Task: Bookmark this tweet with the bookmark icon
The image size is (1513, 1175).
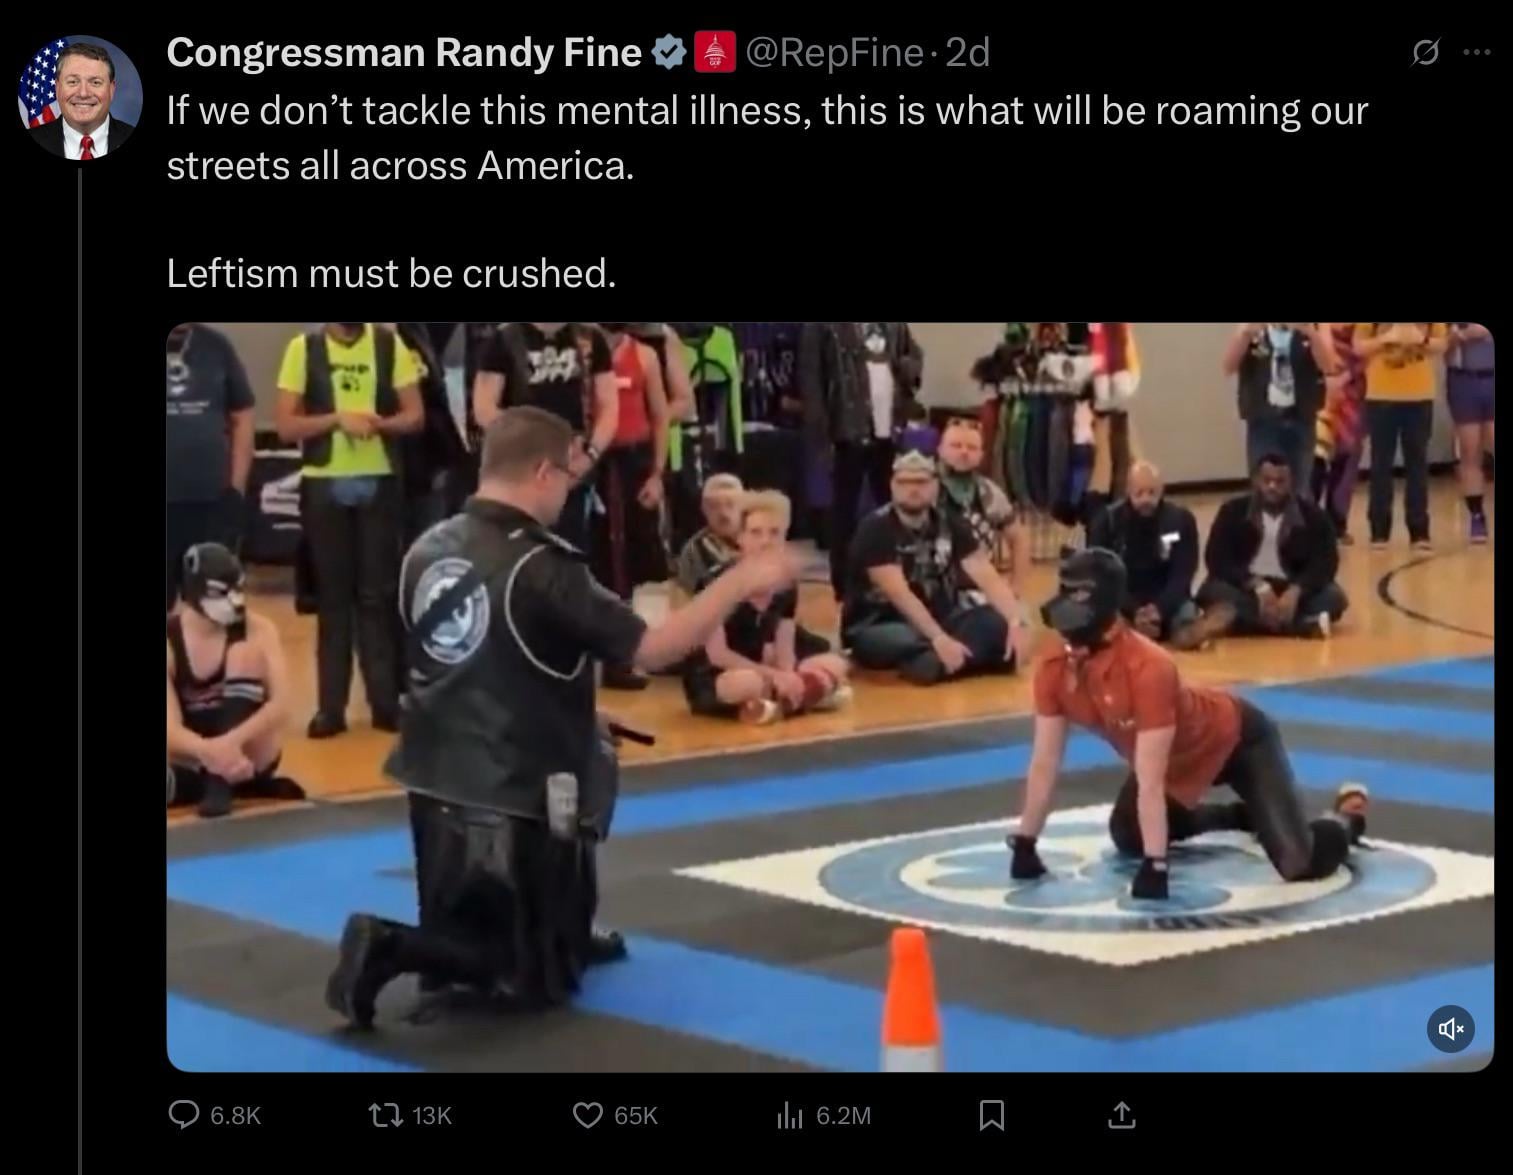Action: (991, 1114)
